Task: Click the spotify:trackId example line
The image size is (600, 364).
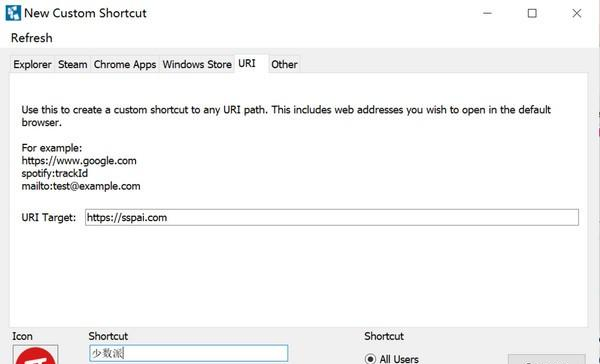Action: 55,173
